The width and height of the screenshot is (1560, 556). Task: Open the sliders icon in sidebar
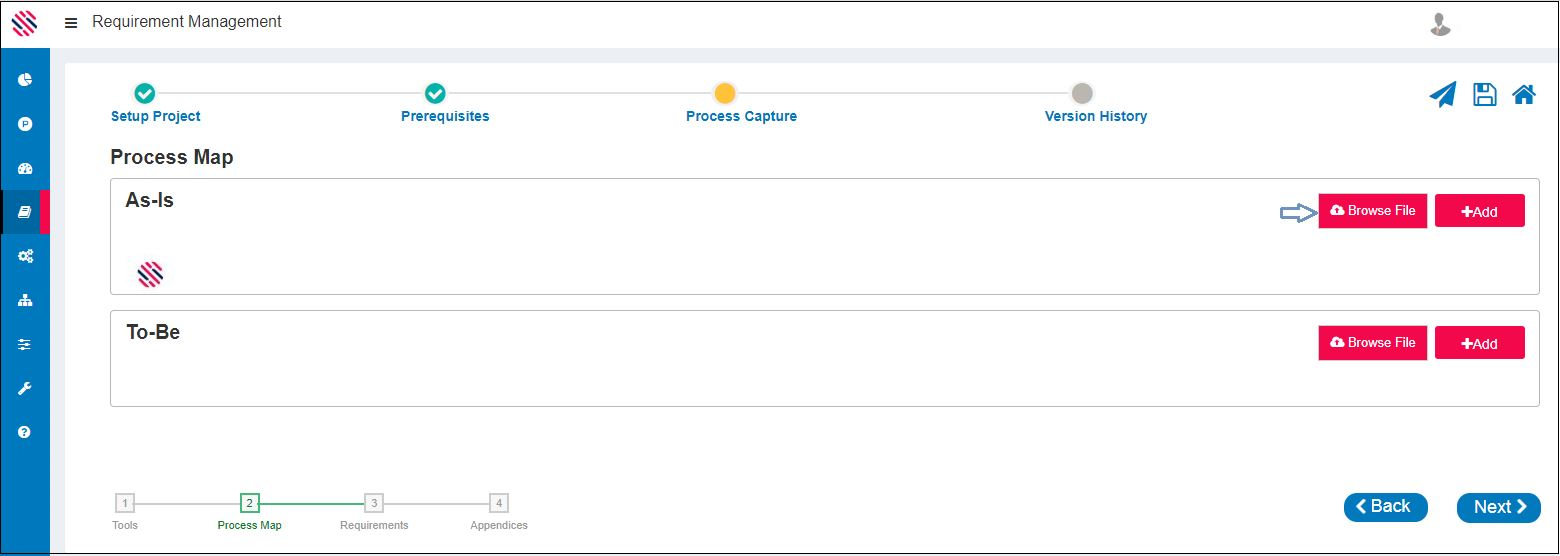point(25,344)
